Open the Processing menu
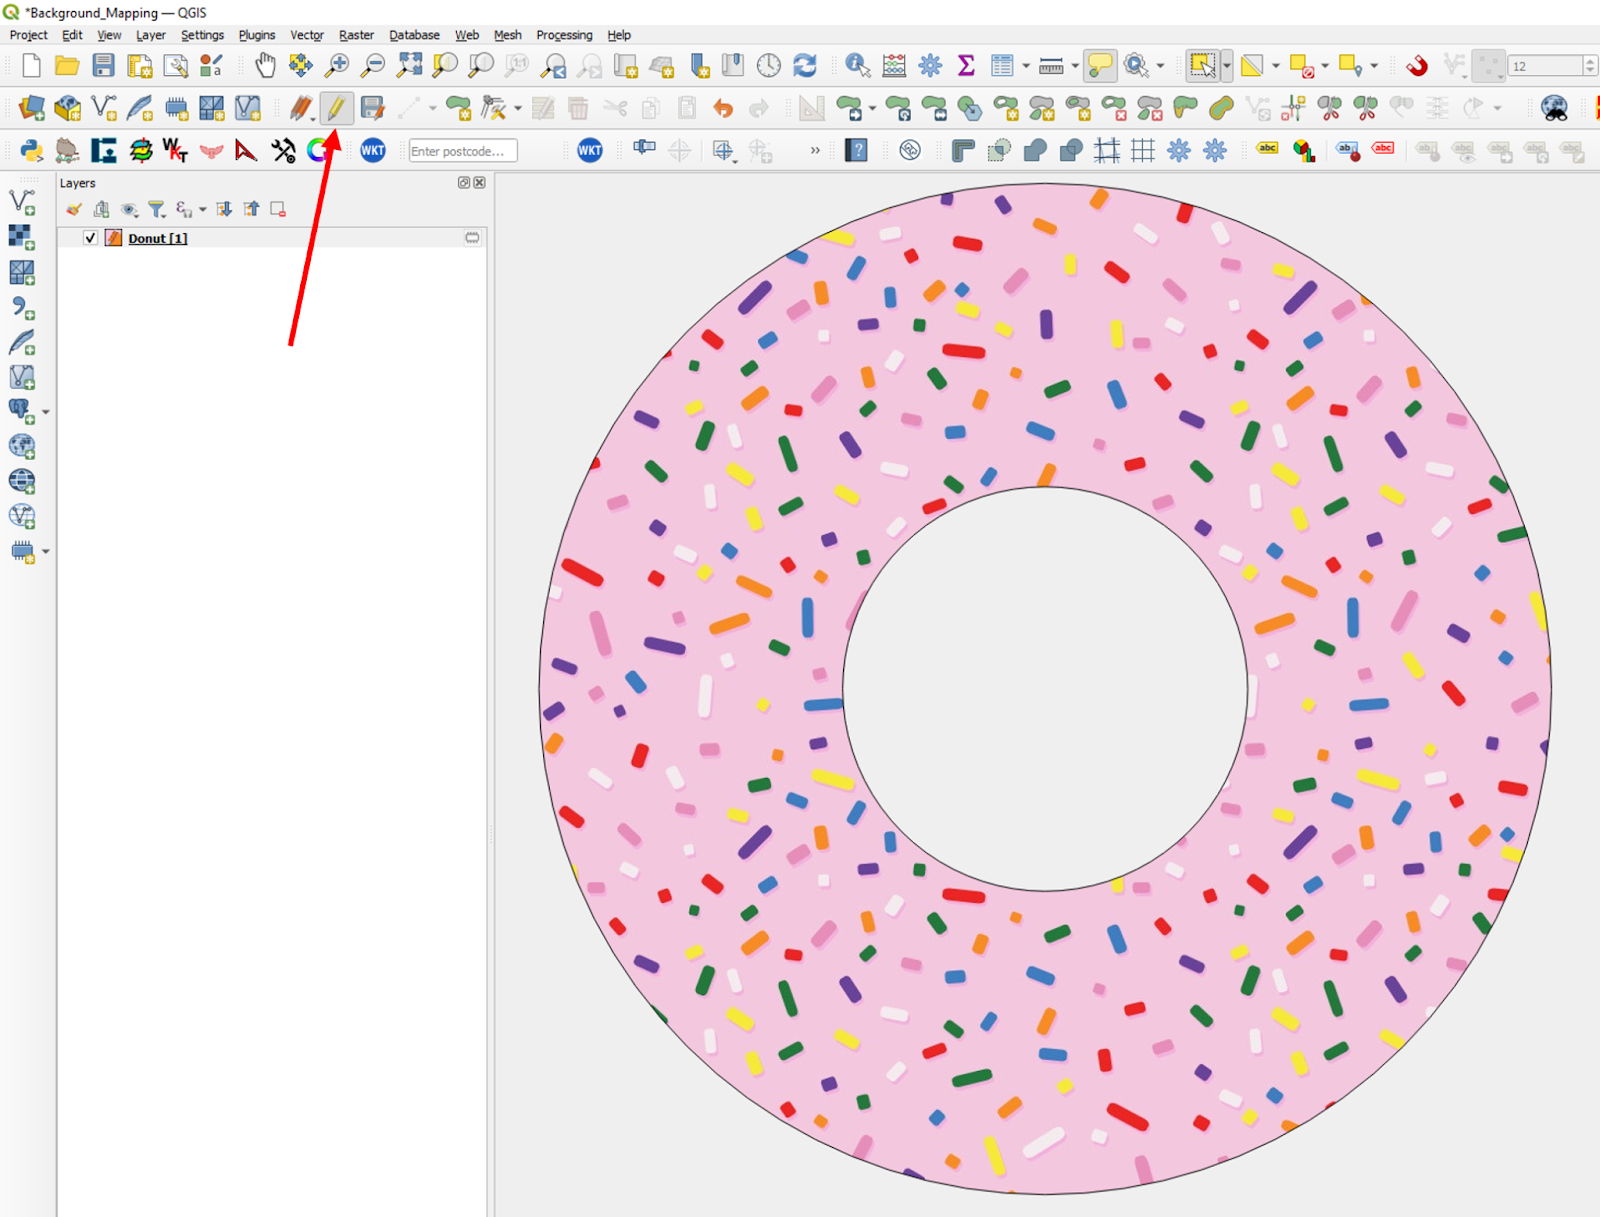This screenshot has width=1600, height=1217. (564, 35)
